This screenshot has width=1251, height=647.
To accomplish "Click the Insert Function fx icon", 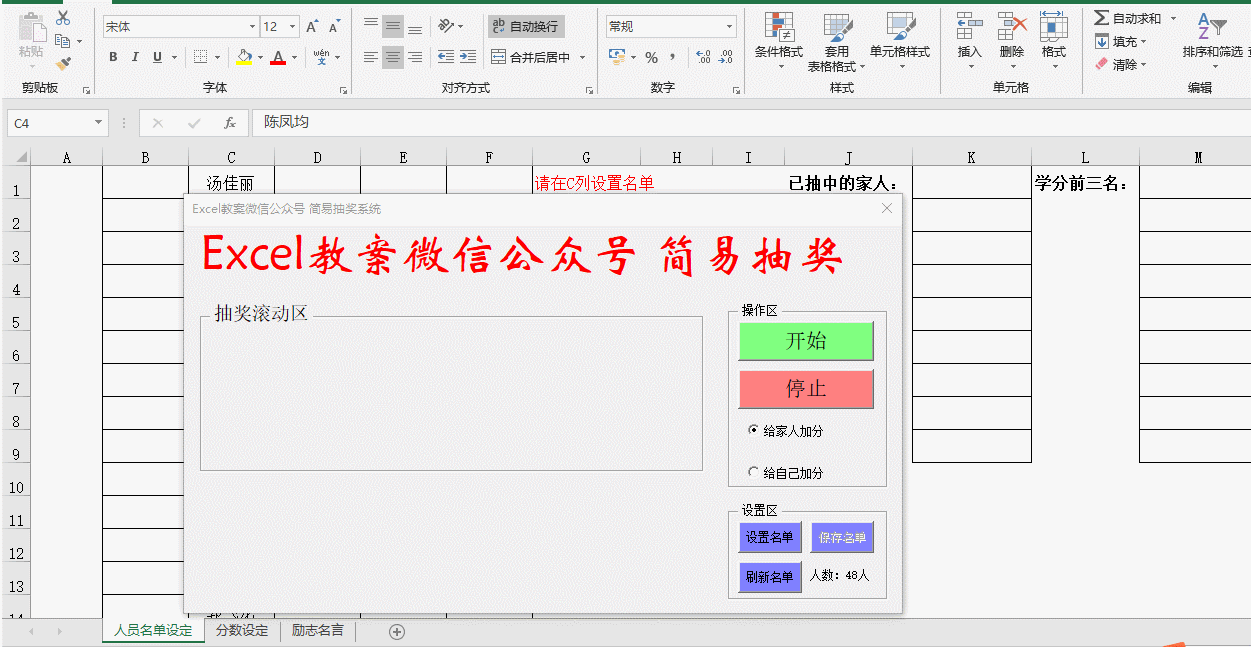I will tap(229, 123).
